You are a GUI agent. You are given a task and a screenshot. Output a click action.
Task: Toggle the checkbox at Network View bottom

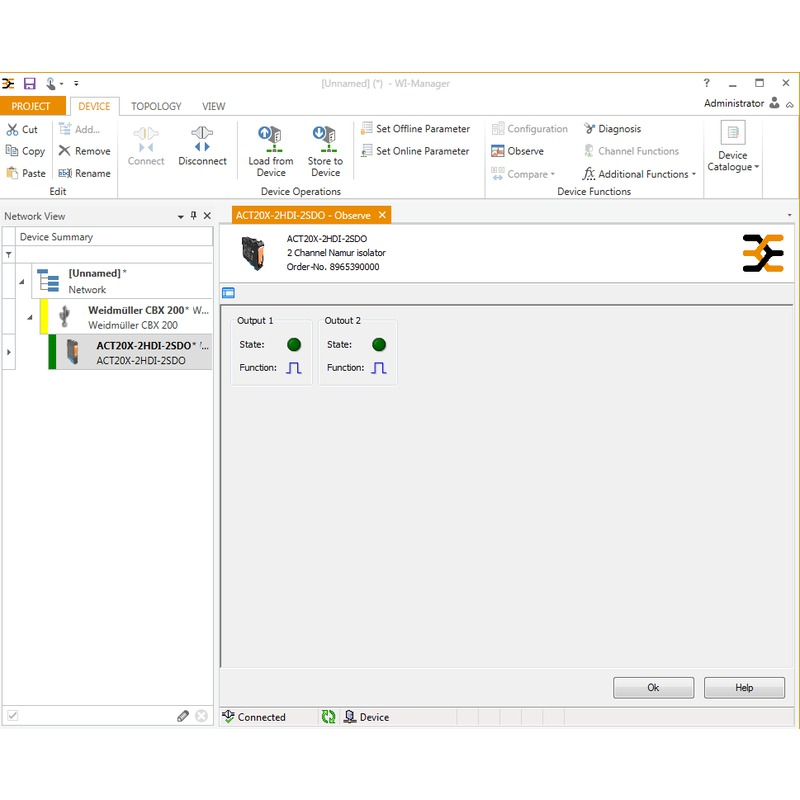point(13,716)
